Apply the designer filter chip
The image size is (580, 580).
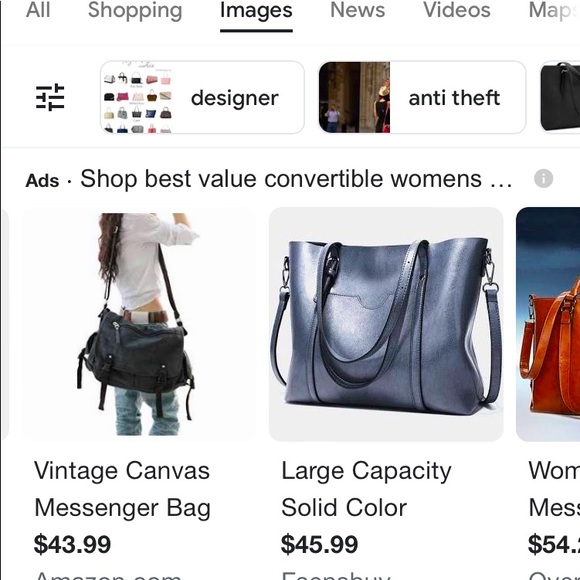pyautogui.click(x=202, y=97)
